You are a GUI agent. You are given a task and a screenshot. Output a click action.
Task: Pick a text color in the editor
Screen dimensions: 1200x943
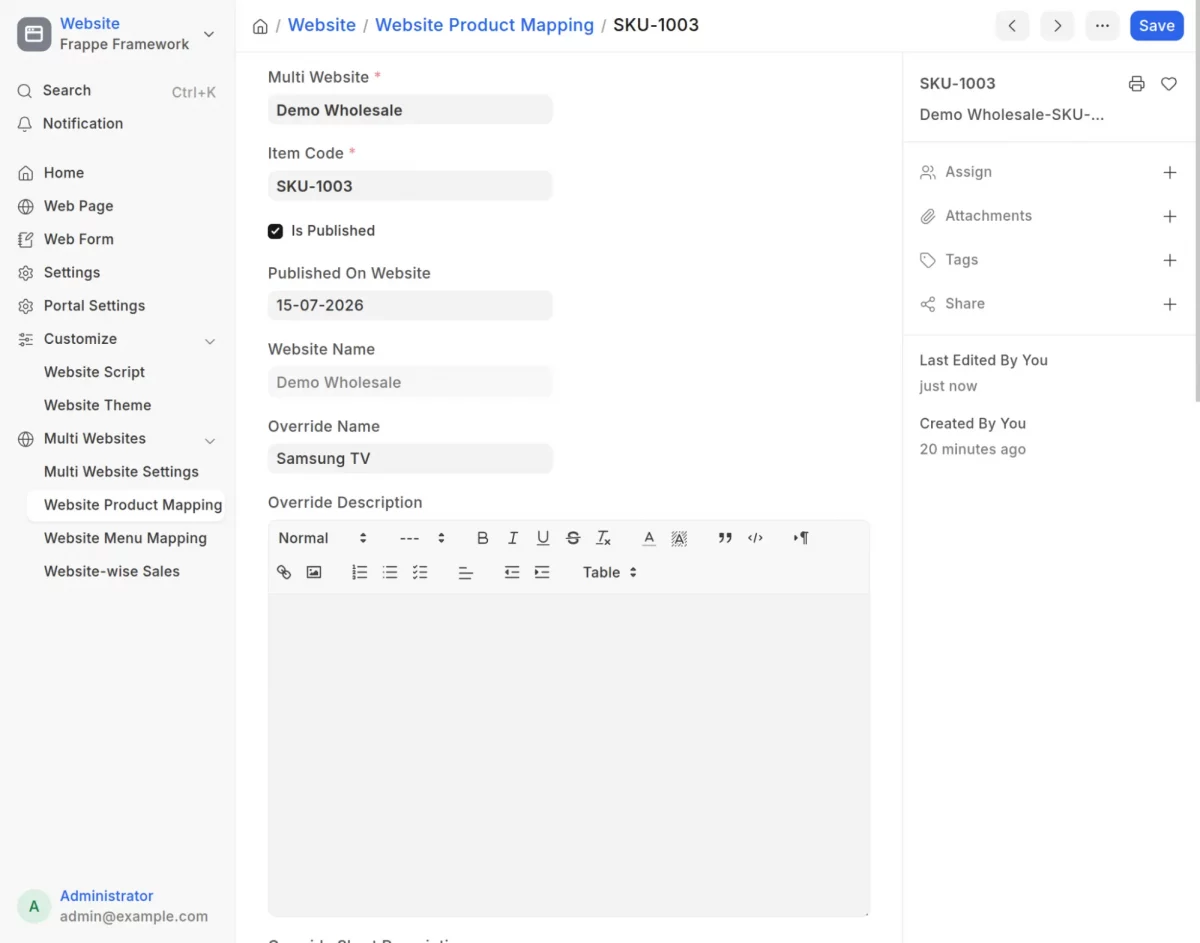tap(649, 538)
